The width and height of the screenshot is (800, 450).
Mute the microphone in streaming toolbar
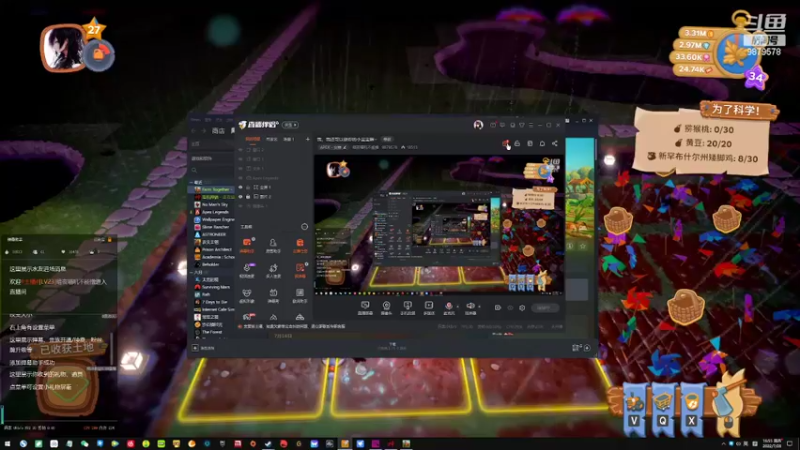tap(448, 307)
